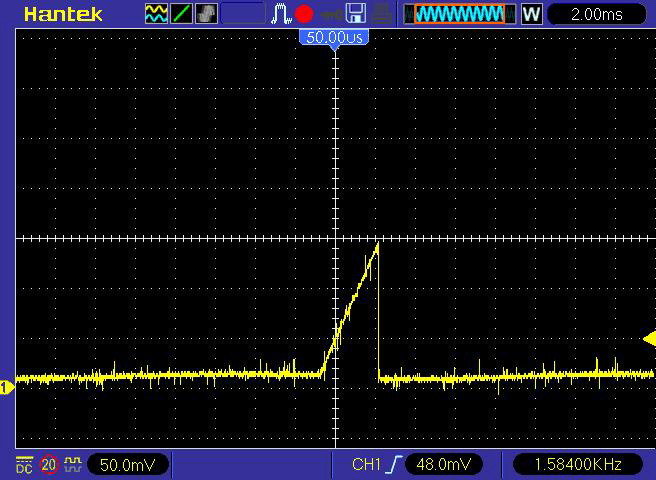Screen dimensions: 656x480
Task: Click the square wave icon beside bandwidth limit
Action: 72,464
